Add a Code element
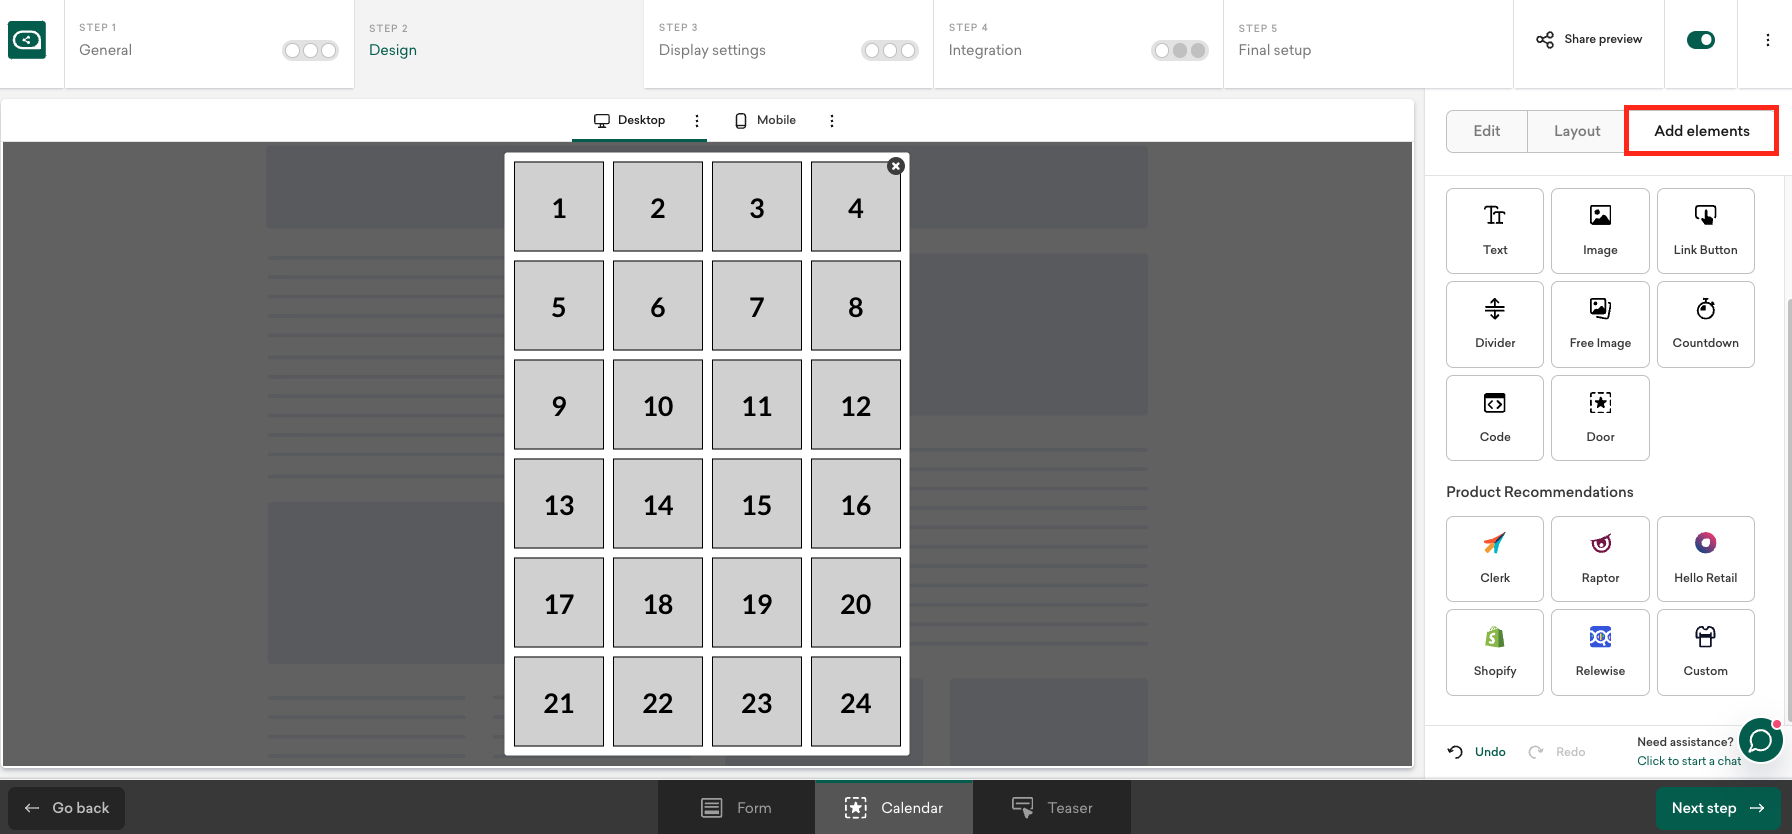The height and width of the screenshot is (834, 1792). (x=1495, y=418)
